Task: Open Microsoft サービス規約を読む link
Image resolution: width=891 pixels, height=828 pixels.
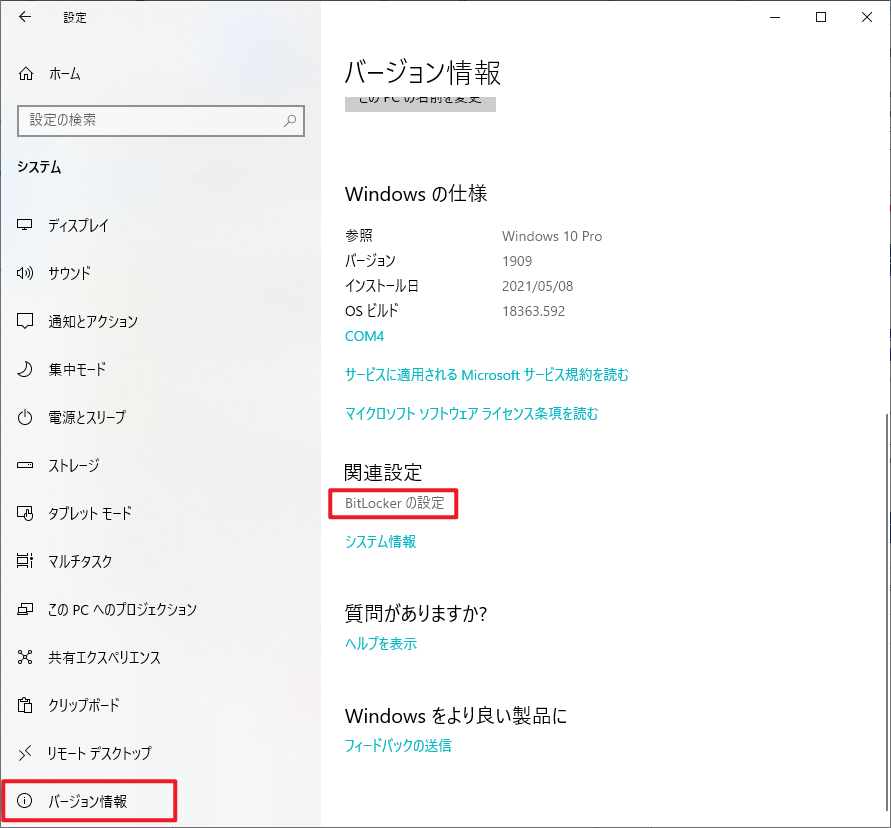Action: pyautogui.click(x=486, y=375)
